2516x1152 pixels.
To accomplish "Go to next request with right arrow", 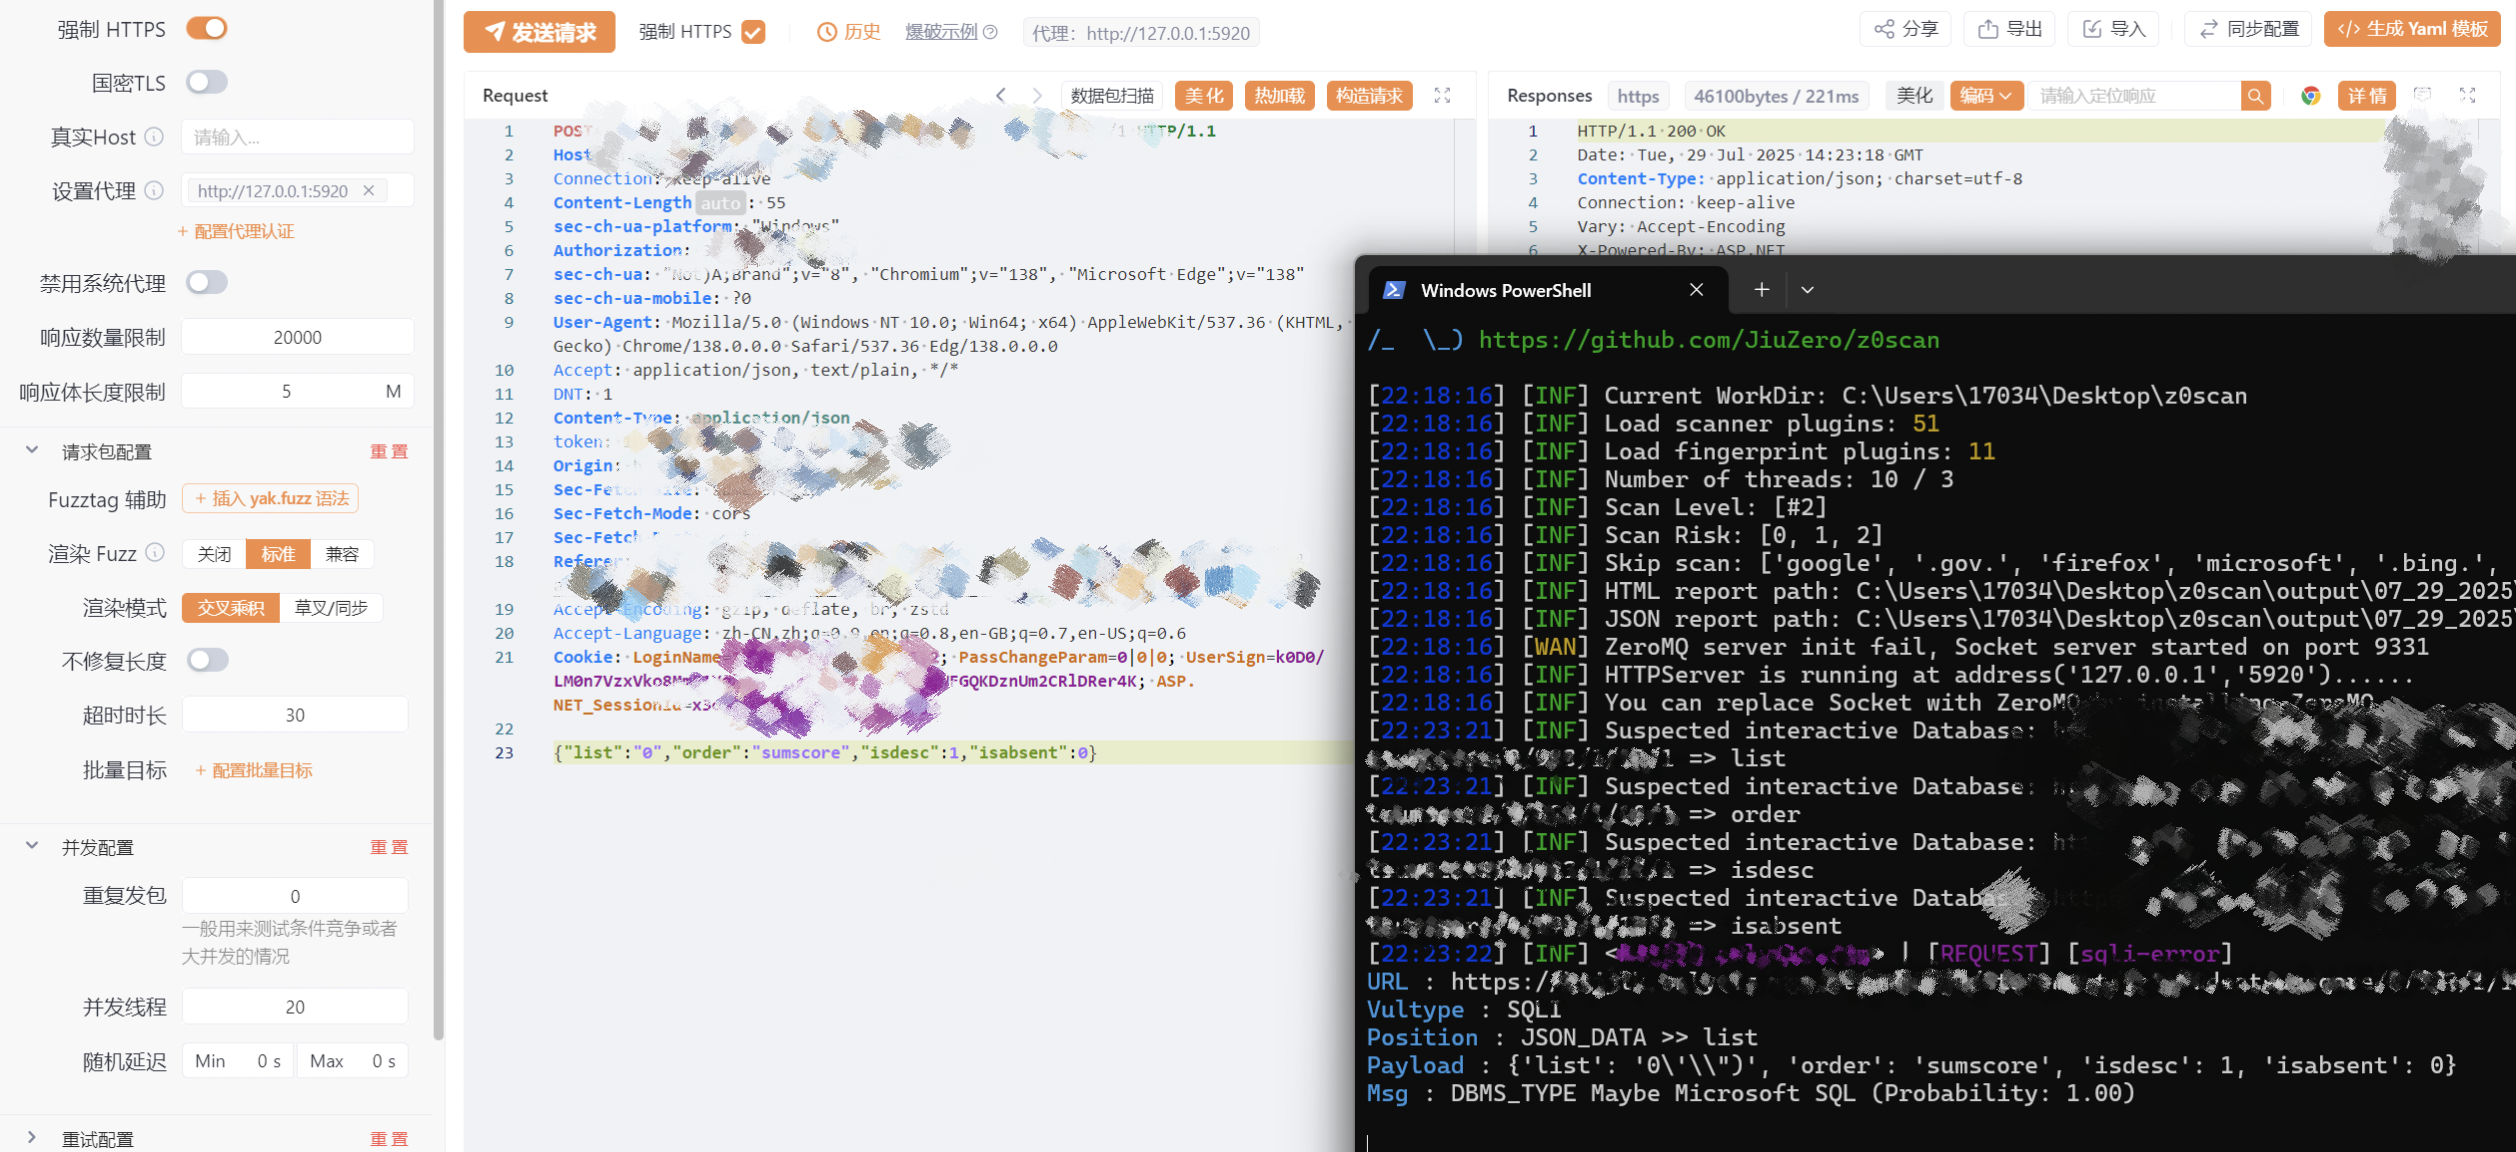I will pos(1037,96).
